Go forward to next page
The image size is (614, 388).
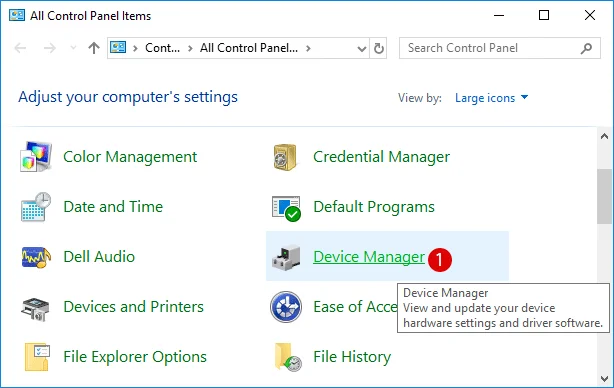click(x=50, y=48)
